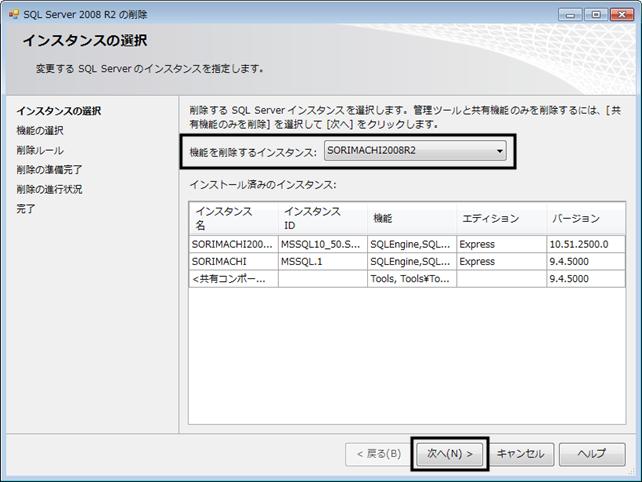Click the SQL Server setup title bar icon

[x=14, y=14]
